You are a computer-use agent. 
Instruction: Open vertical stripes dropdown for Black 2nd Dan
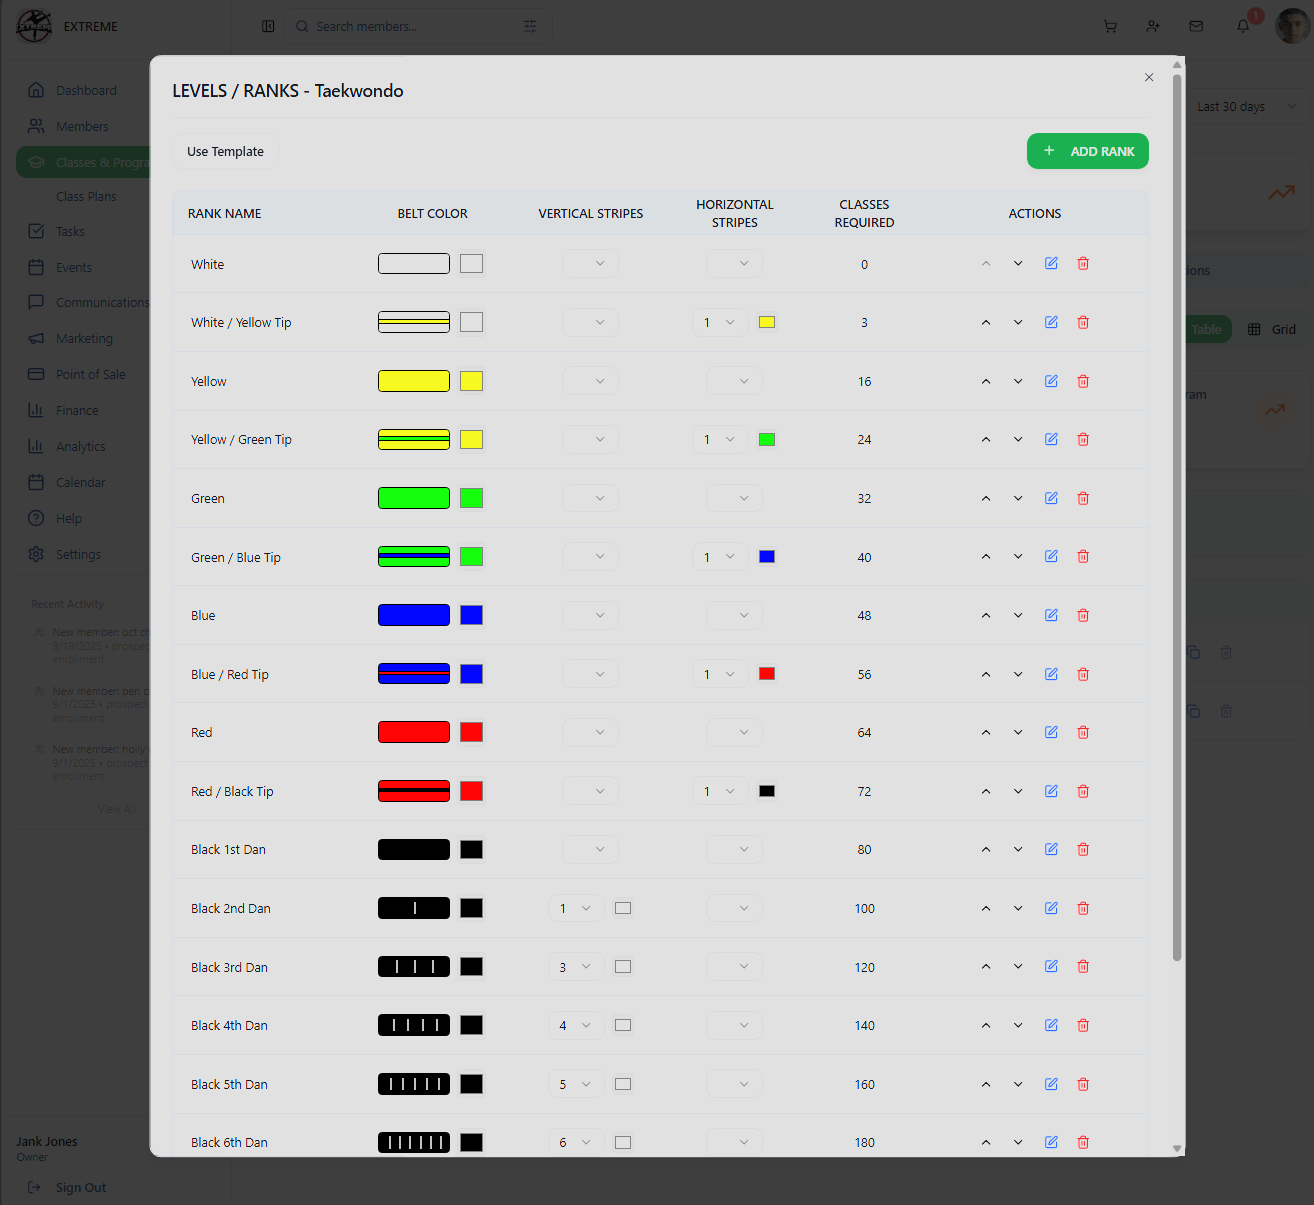coord(576,908)
